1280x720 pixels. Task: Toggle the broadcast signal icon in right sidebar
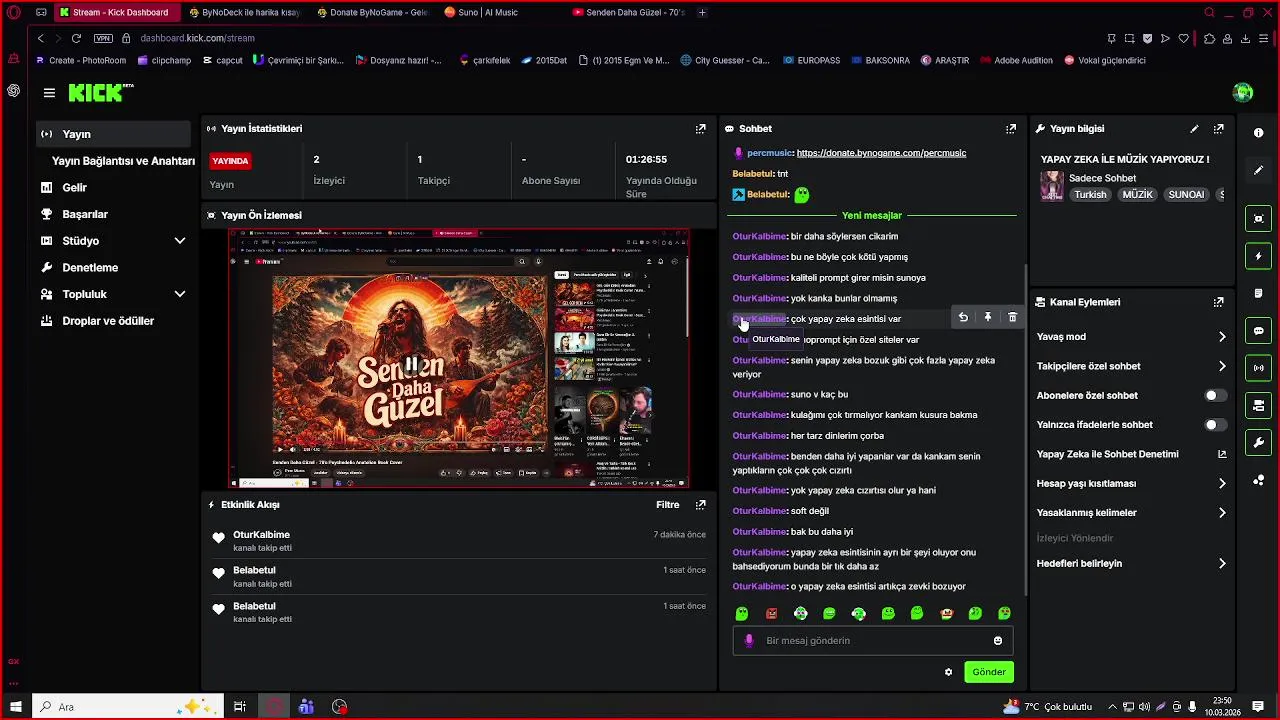tap(1258, 368)
